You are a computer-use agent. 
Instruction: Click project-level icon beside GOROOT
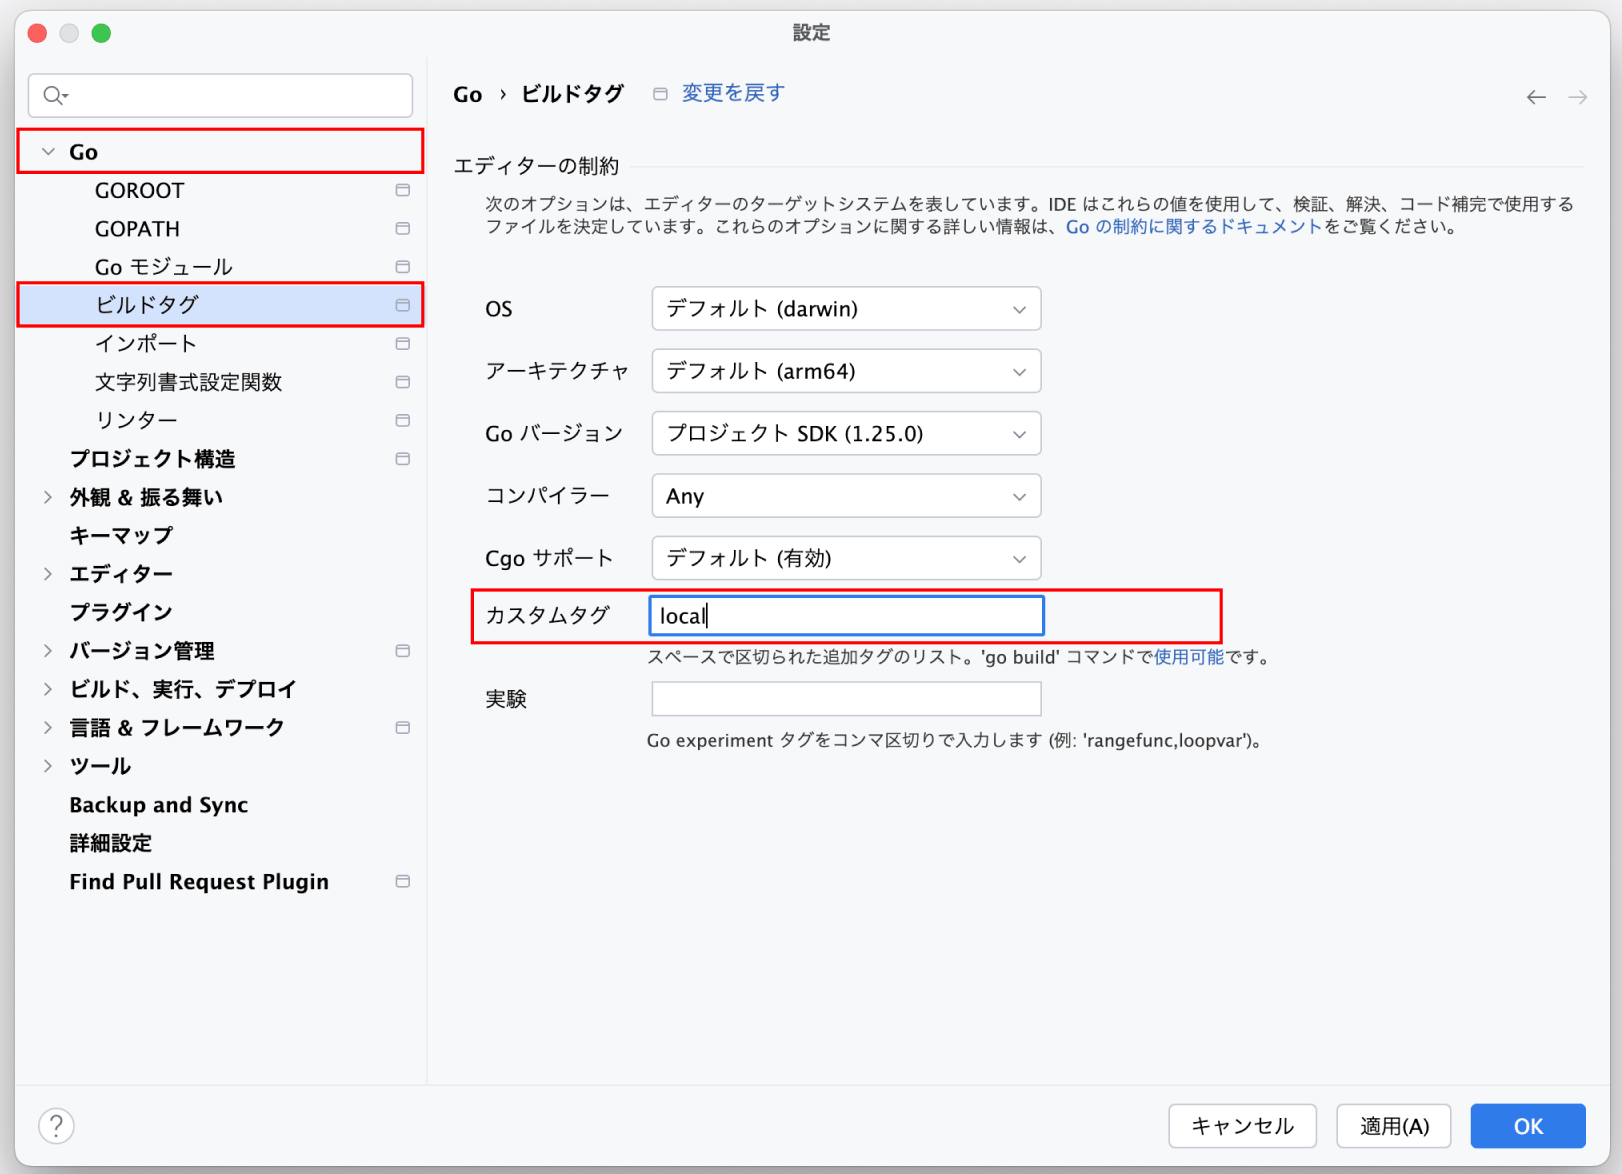tap(402, 190)
